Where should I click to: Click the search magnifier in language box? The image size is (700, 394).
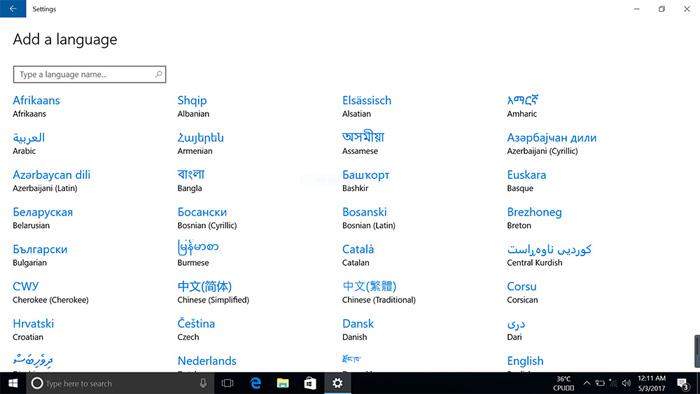158,74
